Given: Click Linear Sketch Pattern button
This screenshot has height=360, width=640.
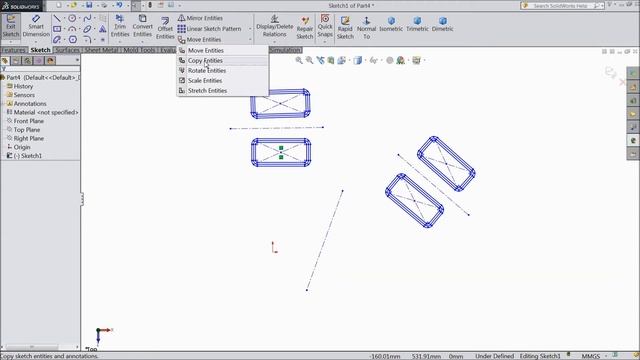Looking at the screenshot, I should click(209, 29).
